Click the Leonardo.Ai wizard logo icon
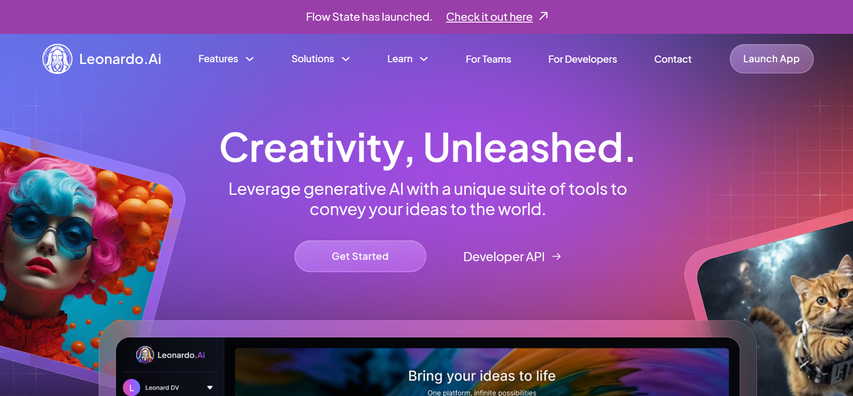This screenshot has height=396, width=853. pyautogui.click(x=57, y=59)
